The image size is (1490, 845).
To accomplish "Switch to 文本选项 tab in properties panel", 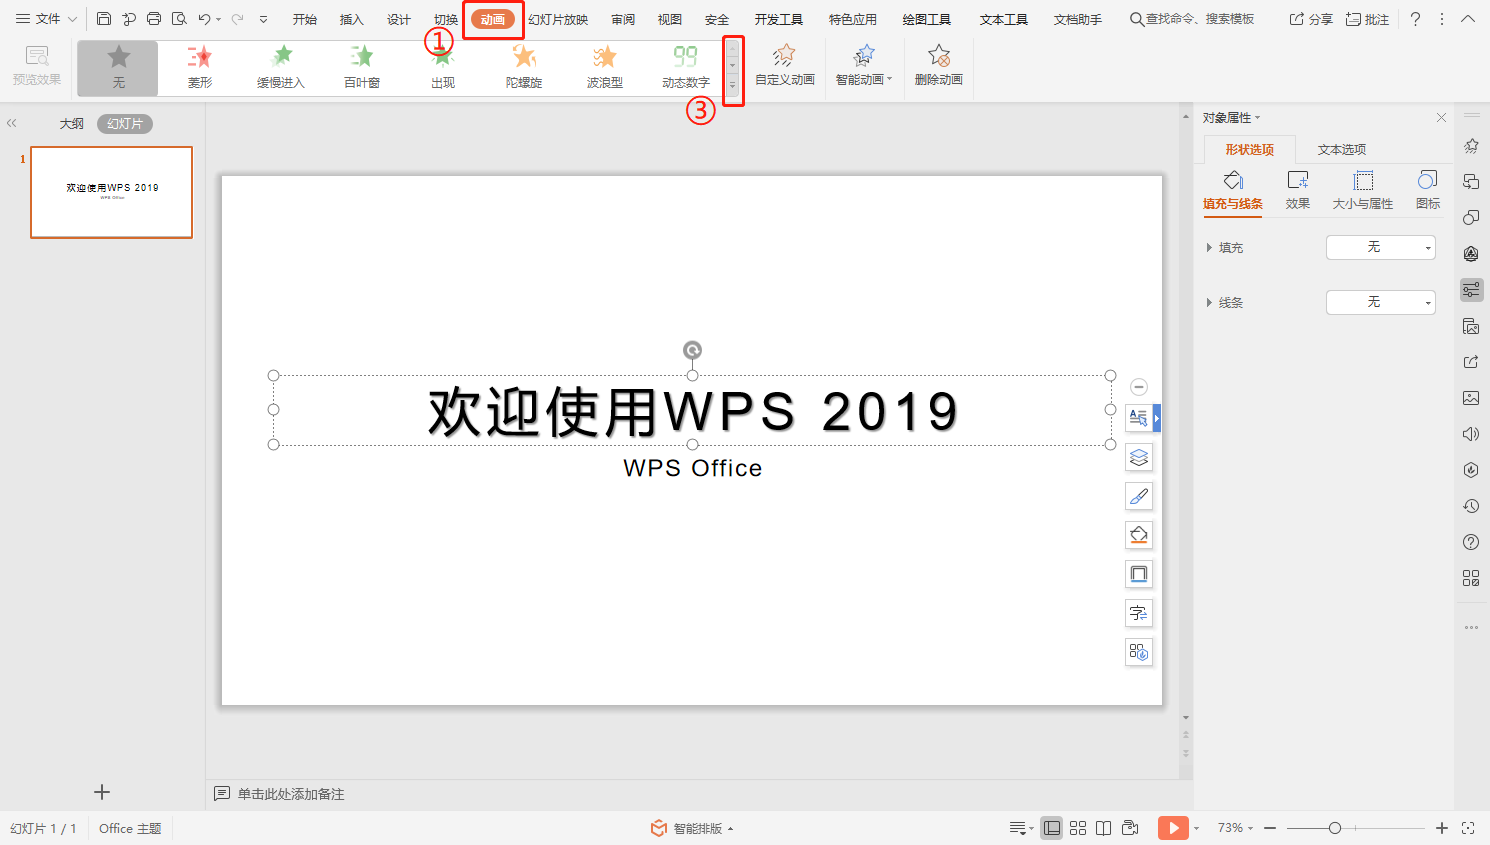I will (x=1341, y=150).
